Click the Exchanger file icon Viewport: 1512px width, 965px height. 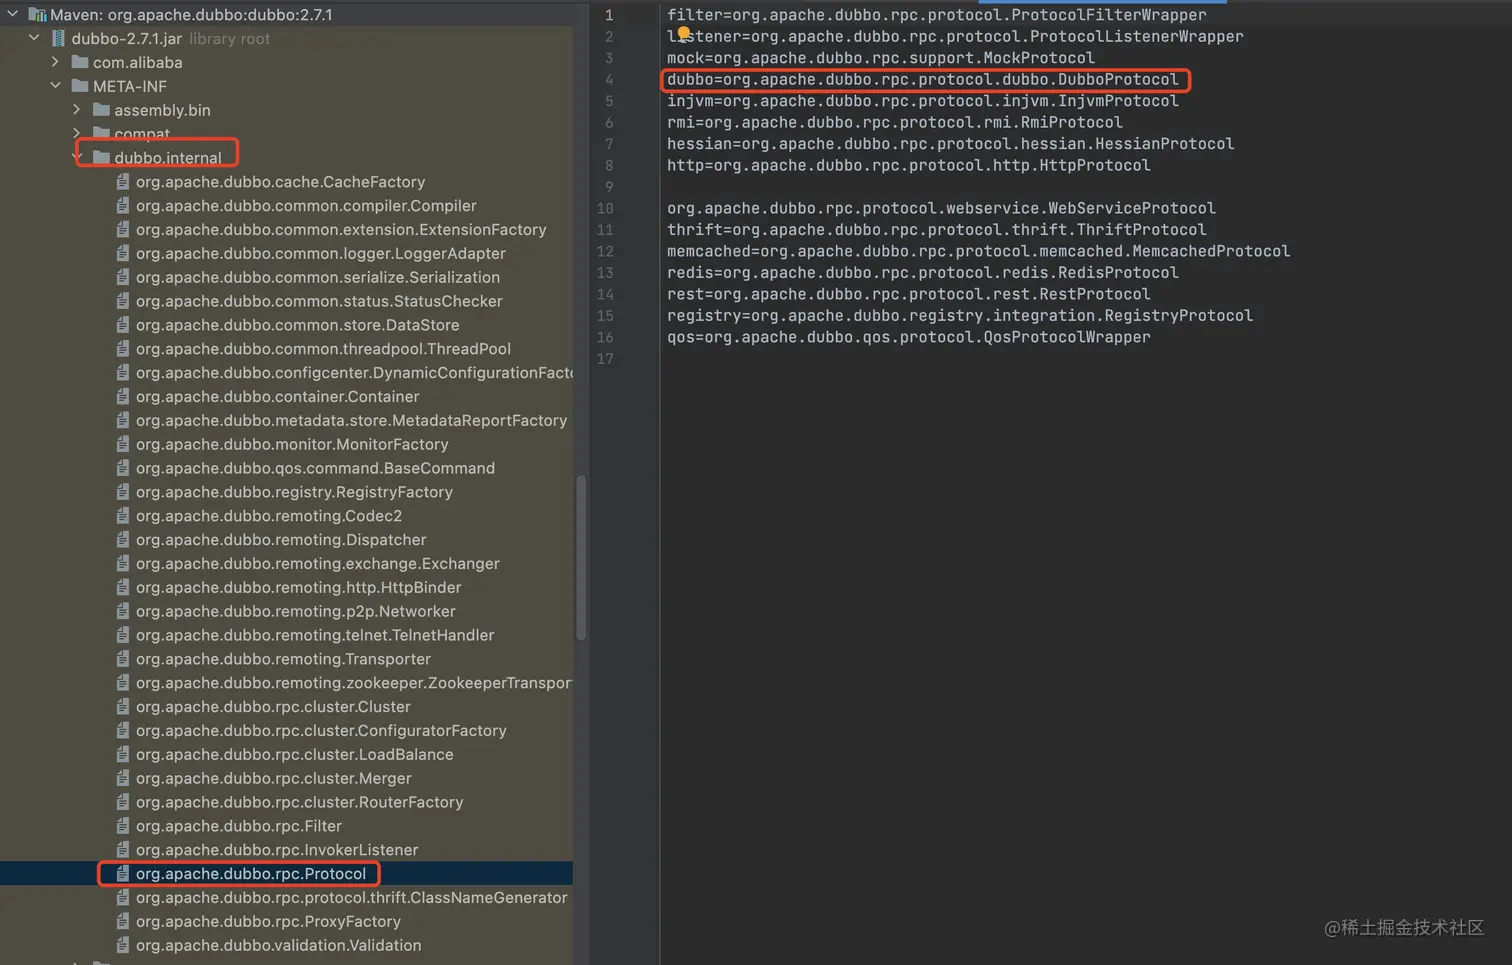pyautogui.click(x=123, y=563)
